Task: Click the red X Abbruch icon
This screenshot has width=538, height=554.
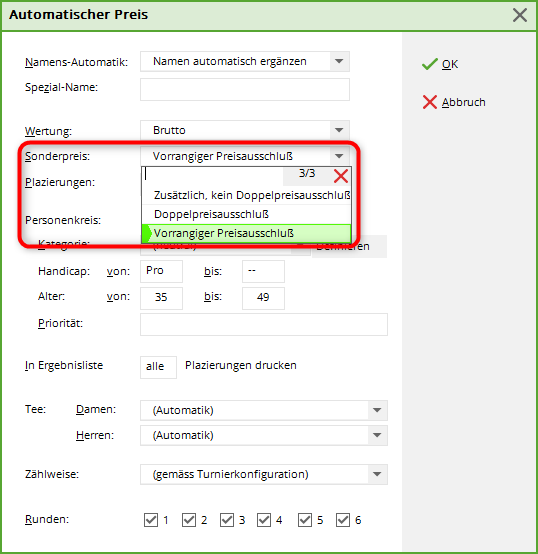Action: [430, 102]
